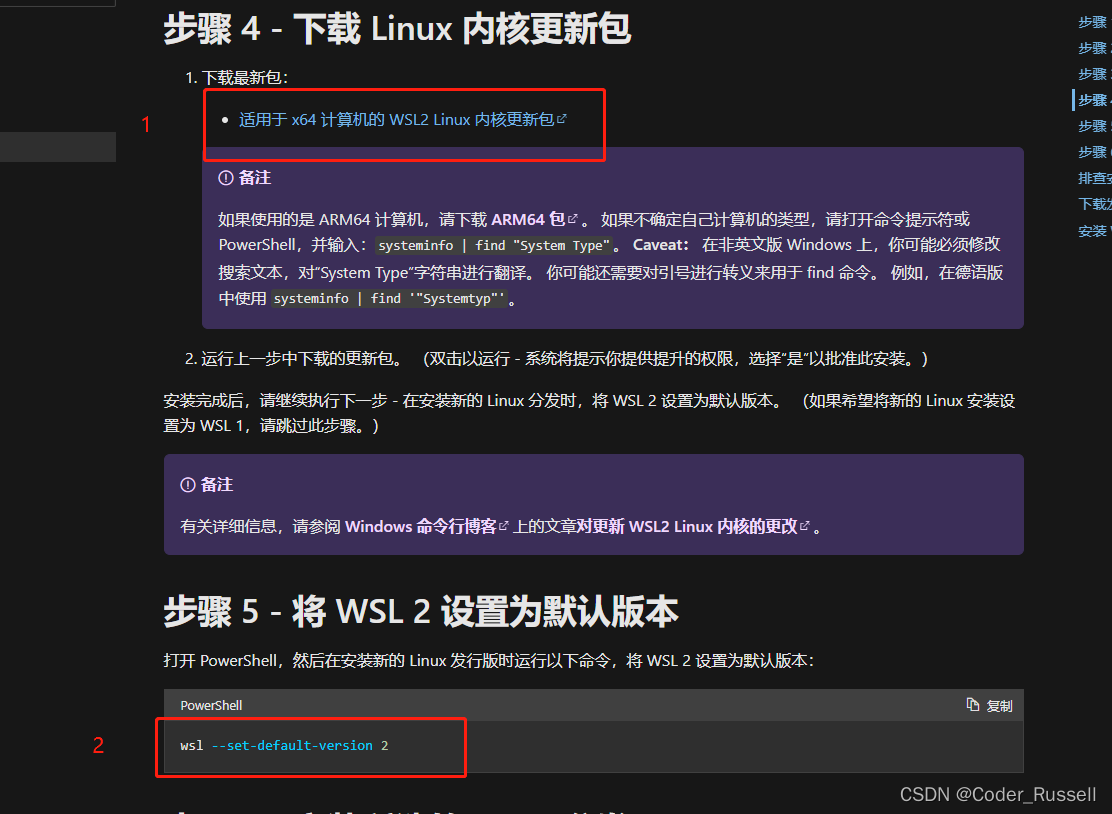The height and width of the screenshot is (814, 1112).
Task: Click the command wsl --set-default-version 2
Action: tap(284, 745)
